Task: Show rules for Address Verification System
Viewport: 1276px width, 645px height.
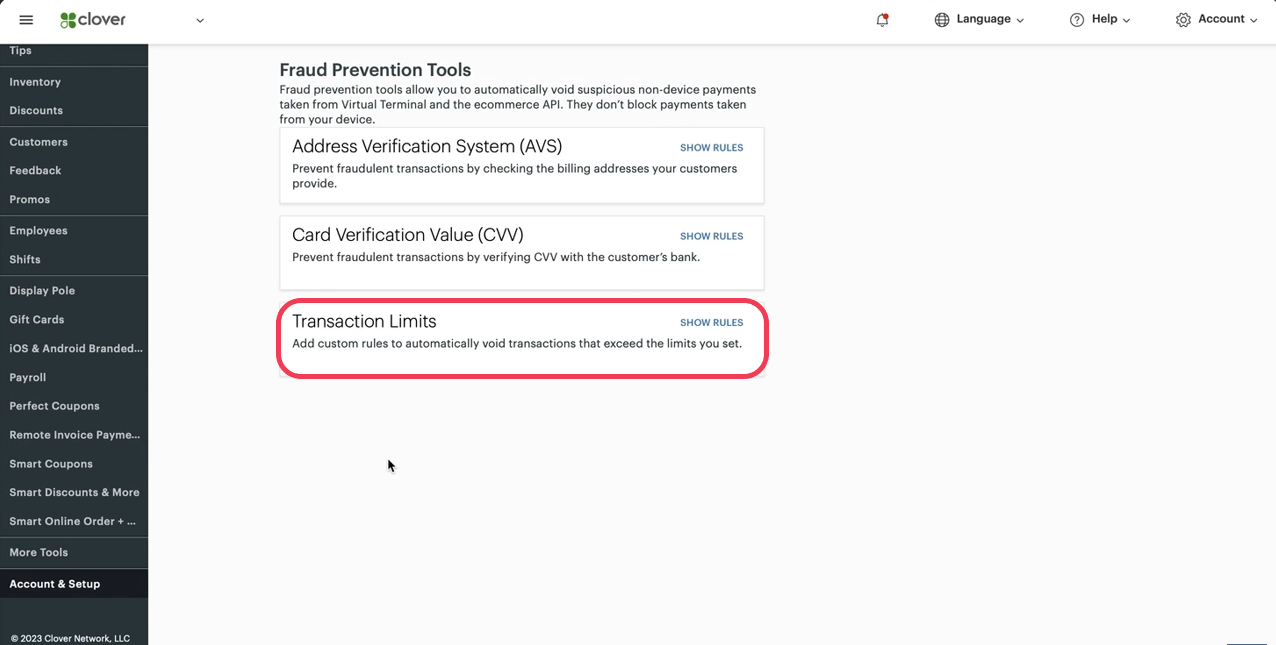Action: tap(711, 148)
